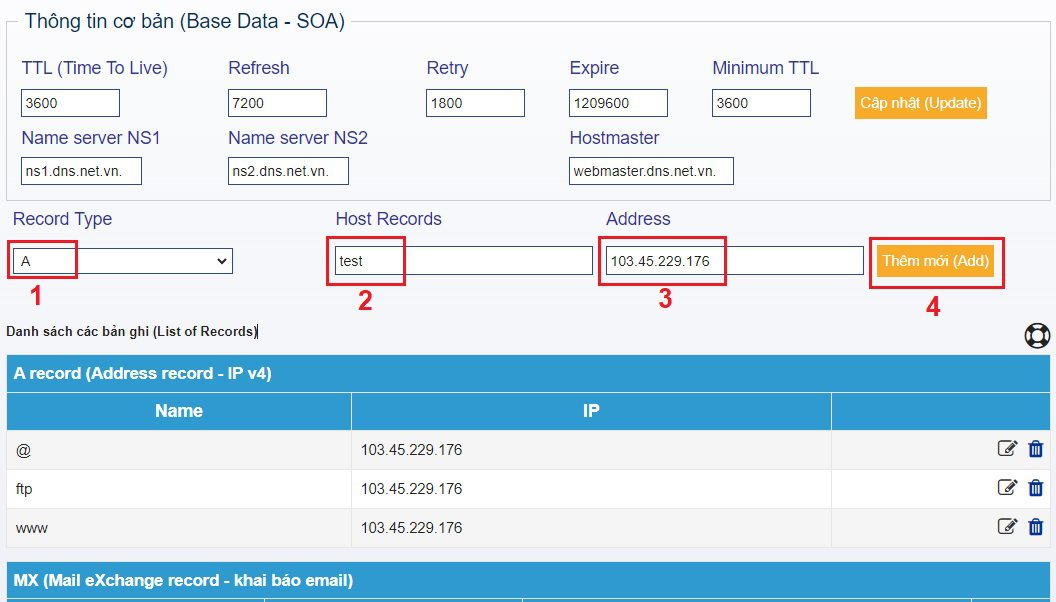Select the ftp name cell

(179, 489)
